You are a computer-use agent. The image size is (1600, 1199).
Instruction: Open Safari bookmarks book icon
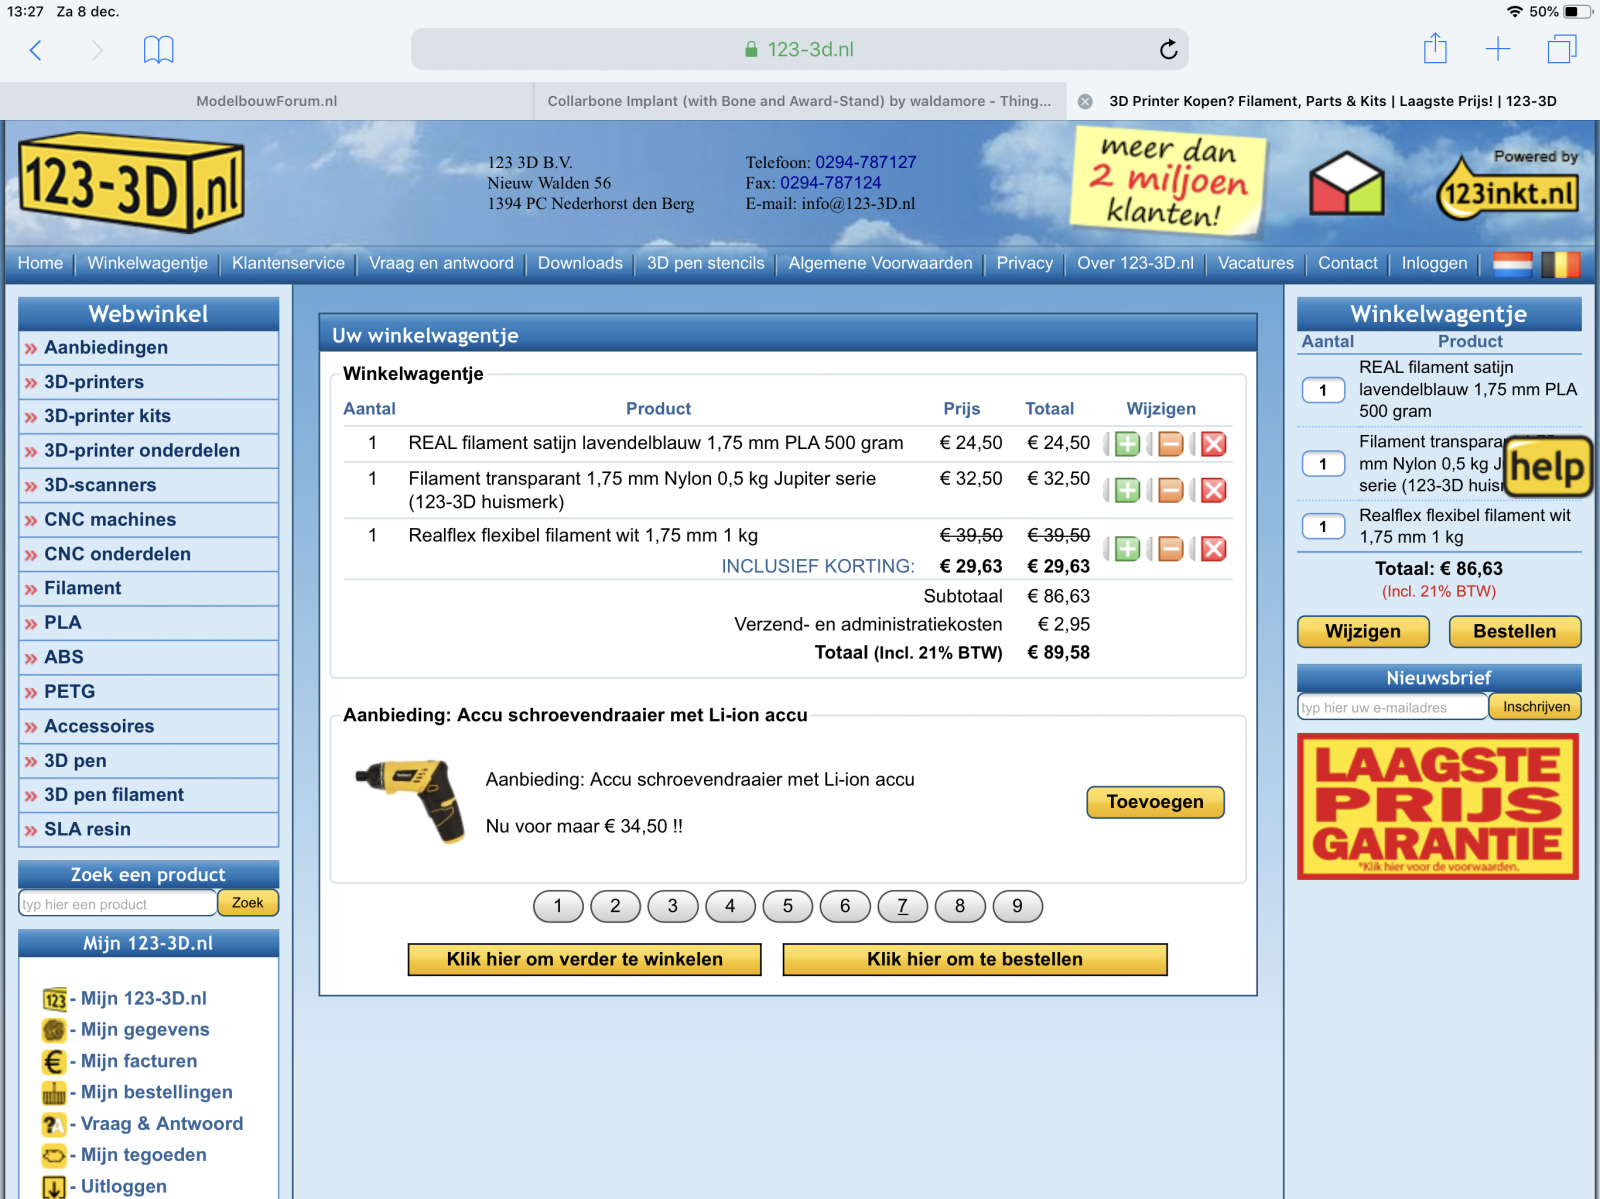158,50
